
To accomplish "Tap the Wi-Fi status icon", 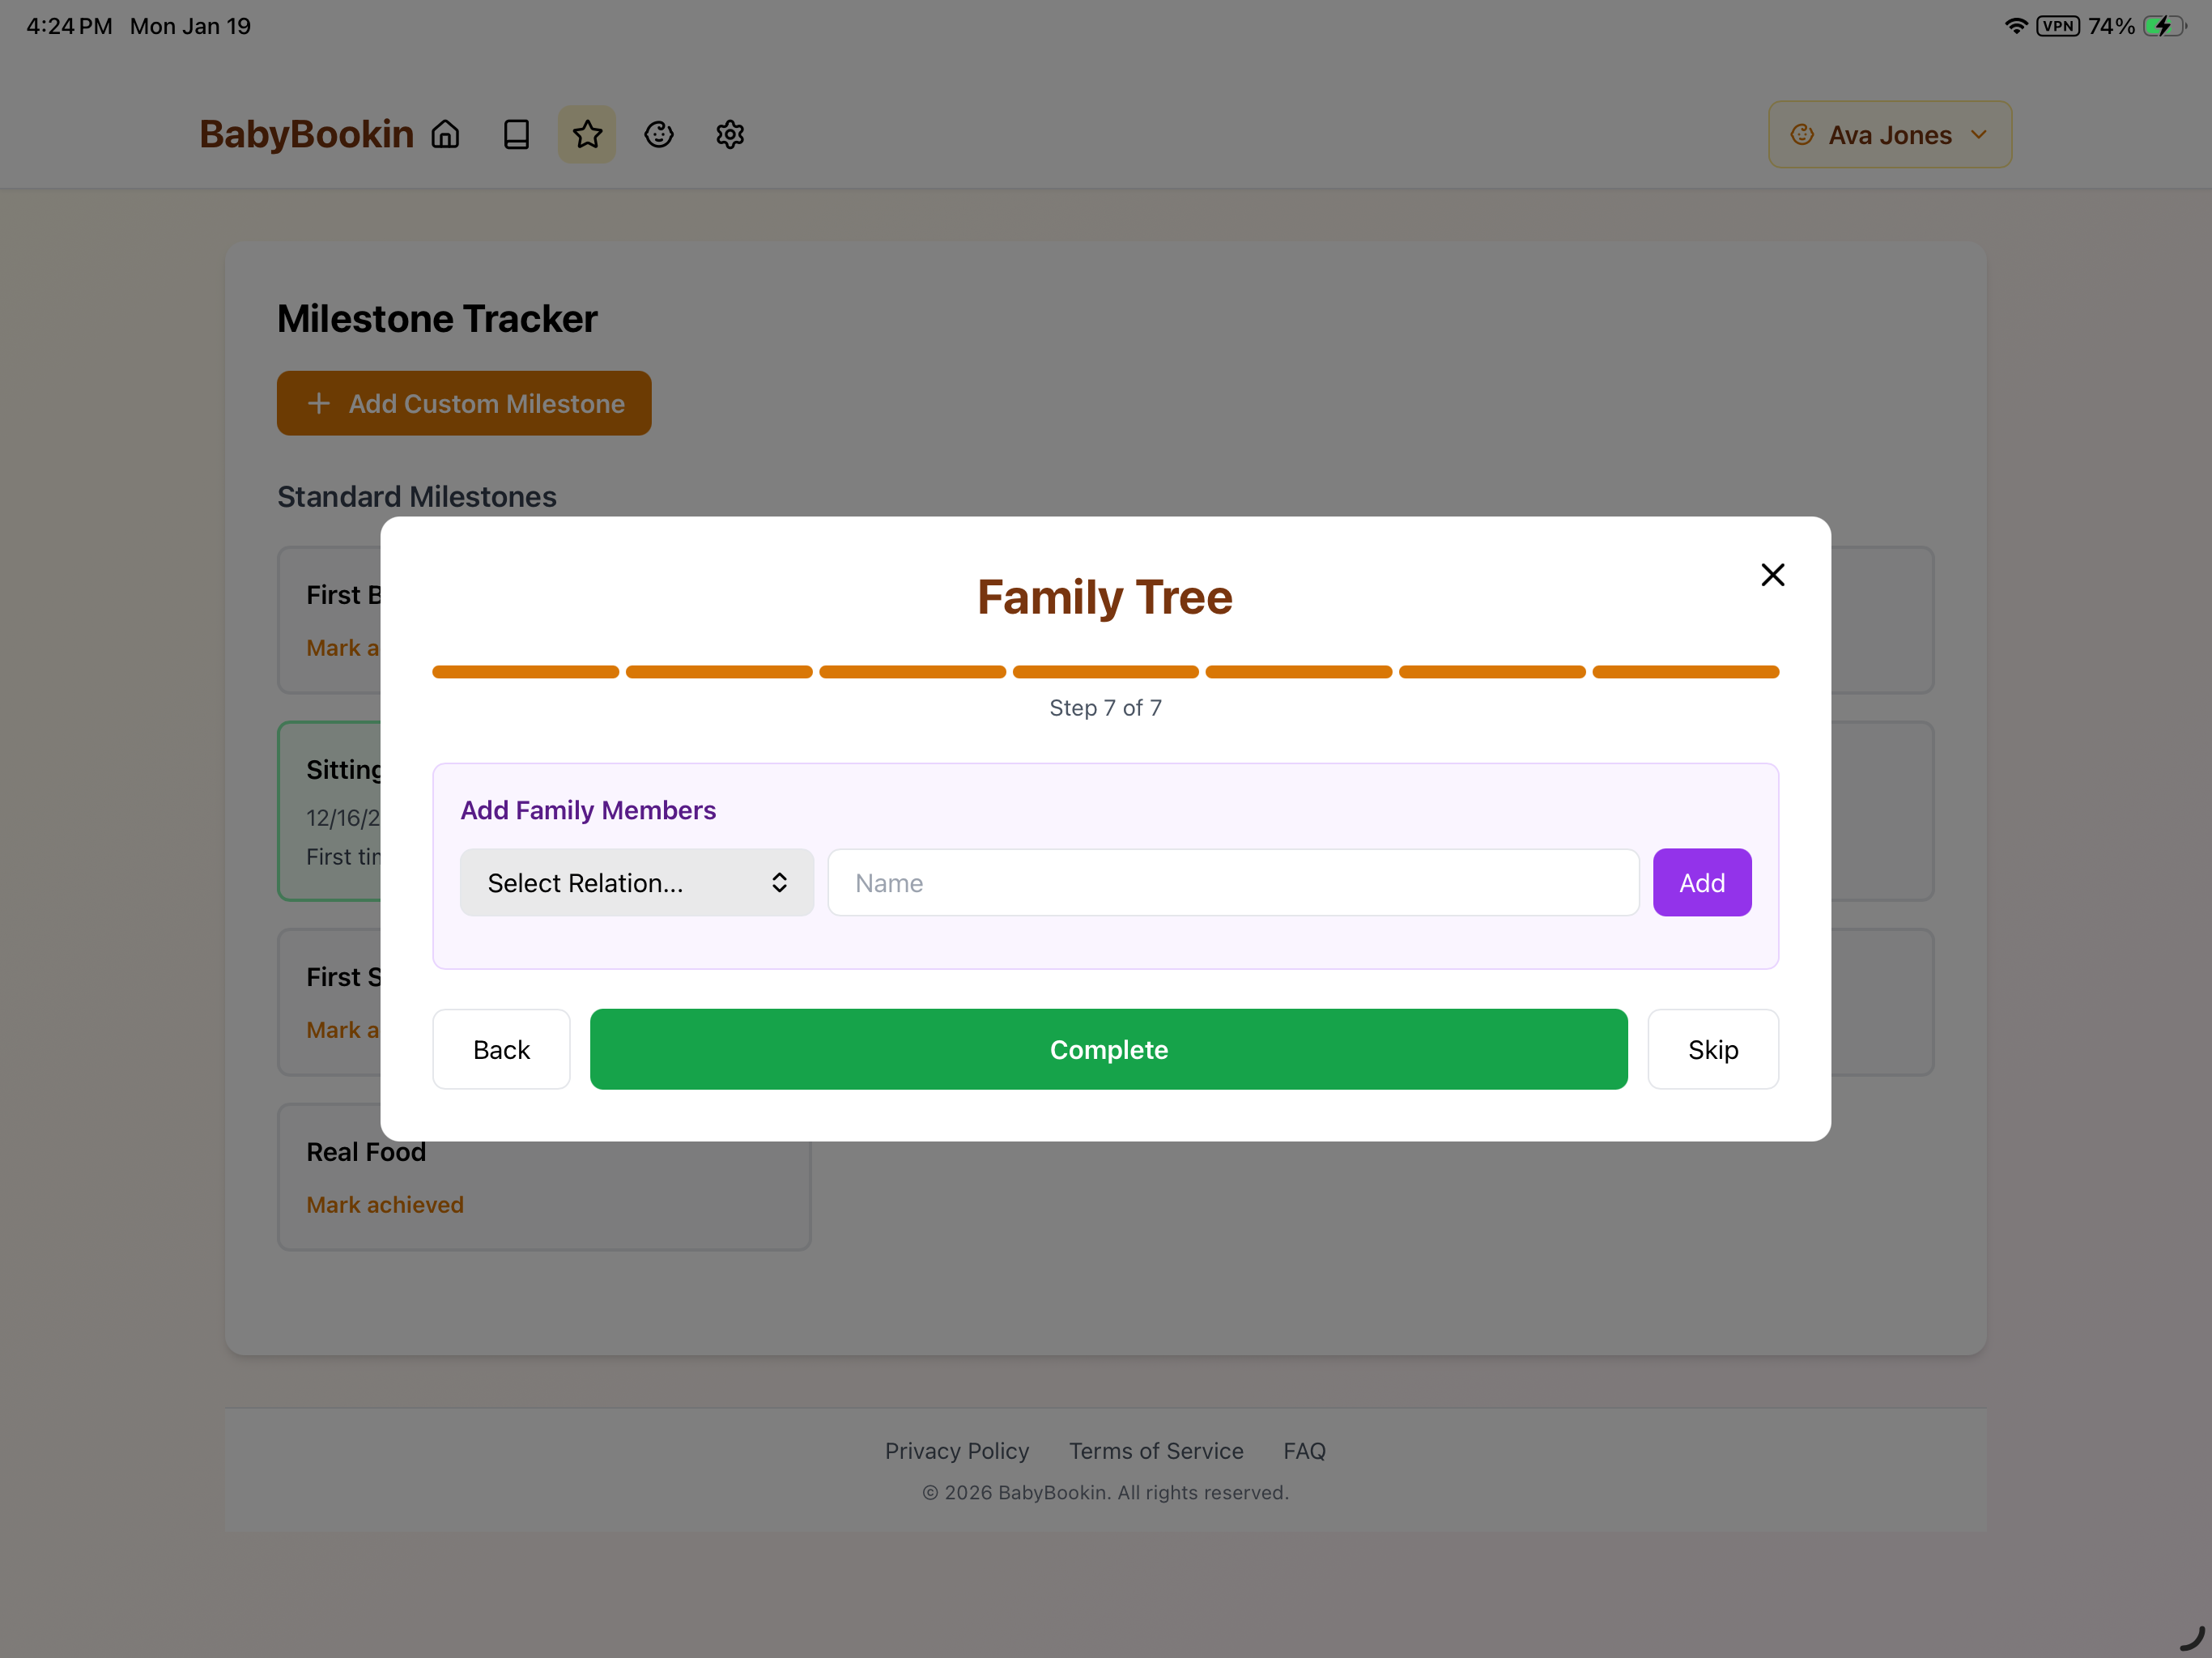I will (x=2016, y=26).
